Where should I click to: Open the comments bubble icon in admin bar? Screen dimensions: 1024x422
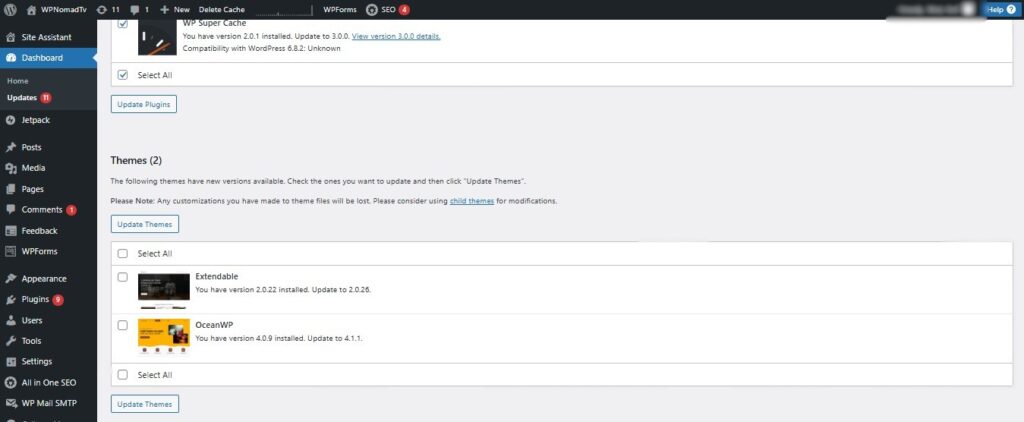point(135,10)
